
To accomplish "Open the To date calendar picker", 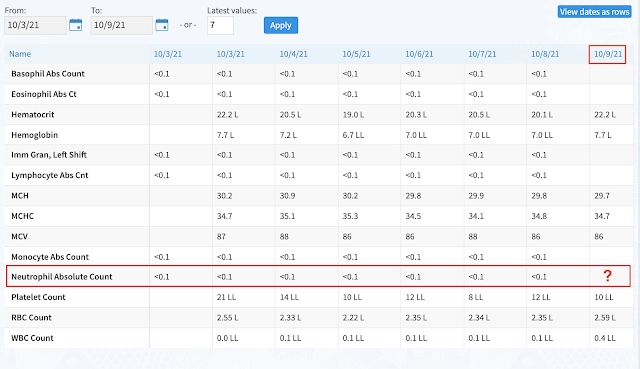I will 162,25.
